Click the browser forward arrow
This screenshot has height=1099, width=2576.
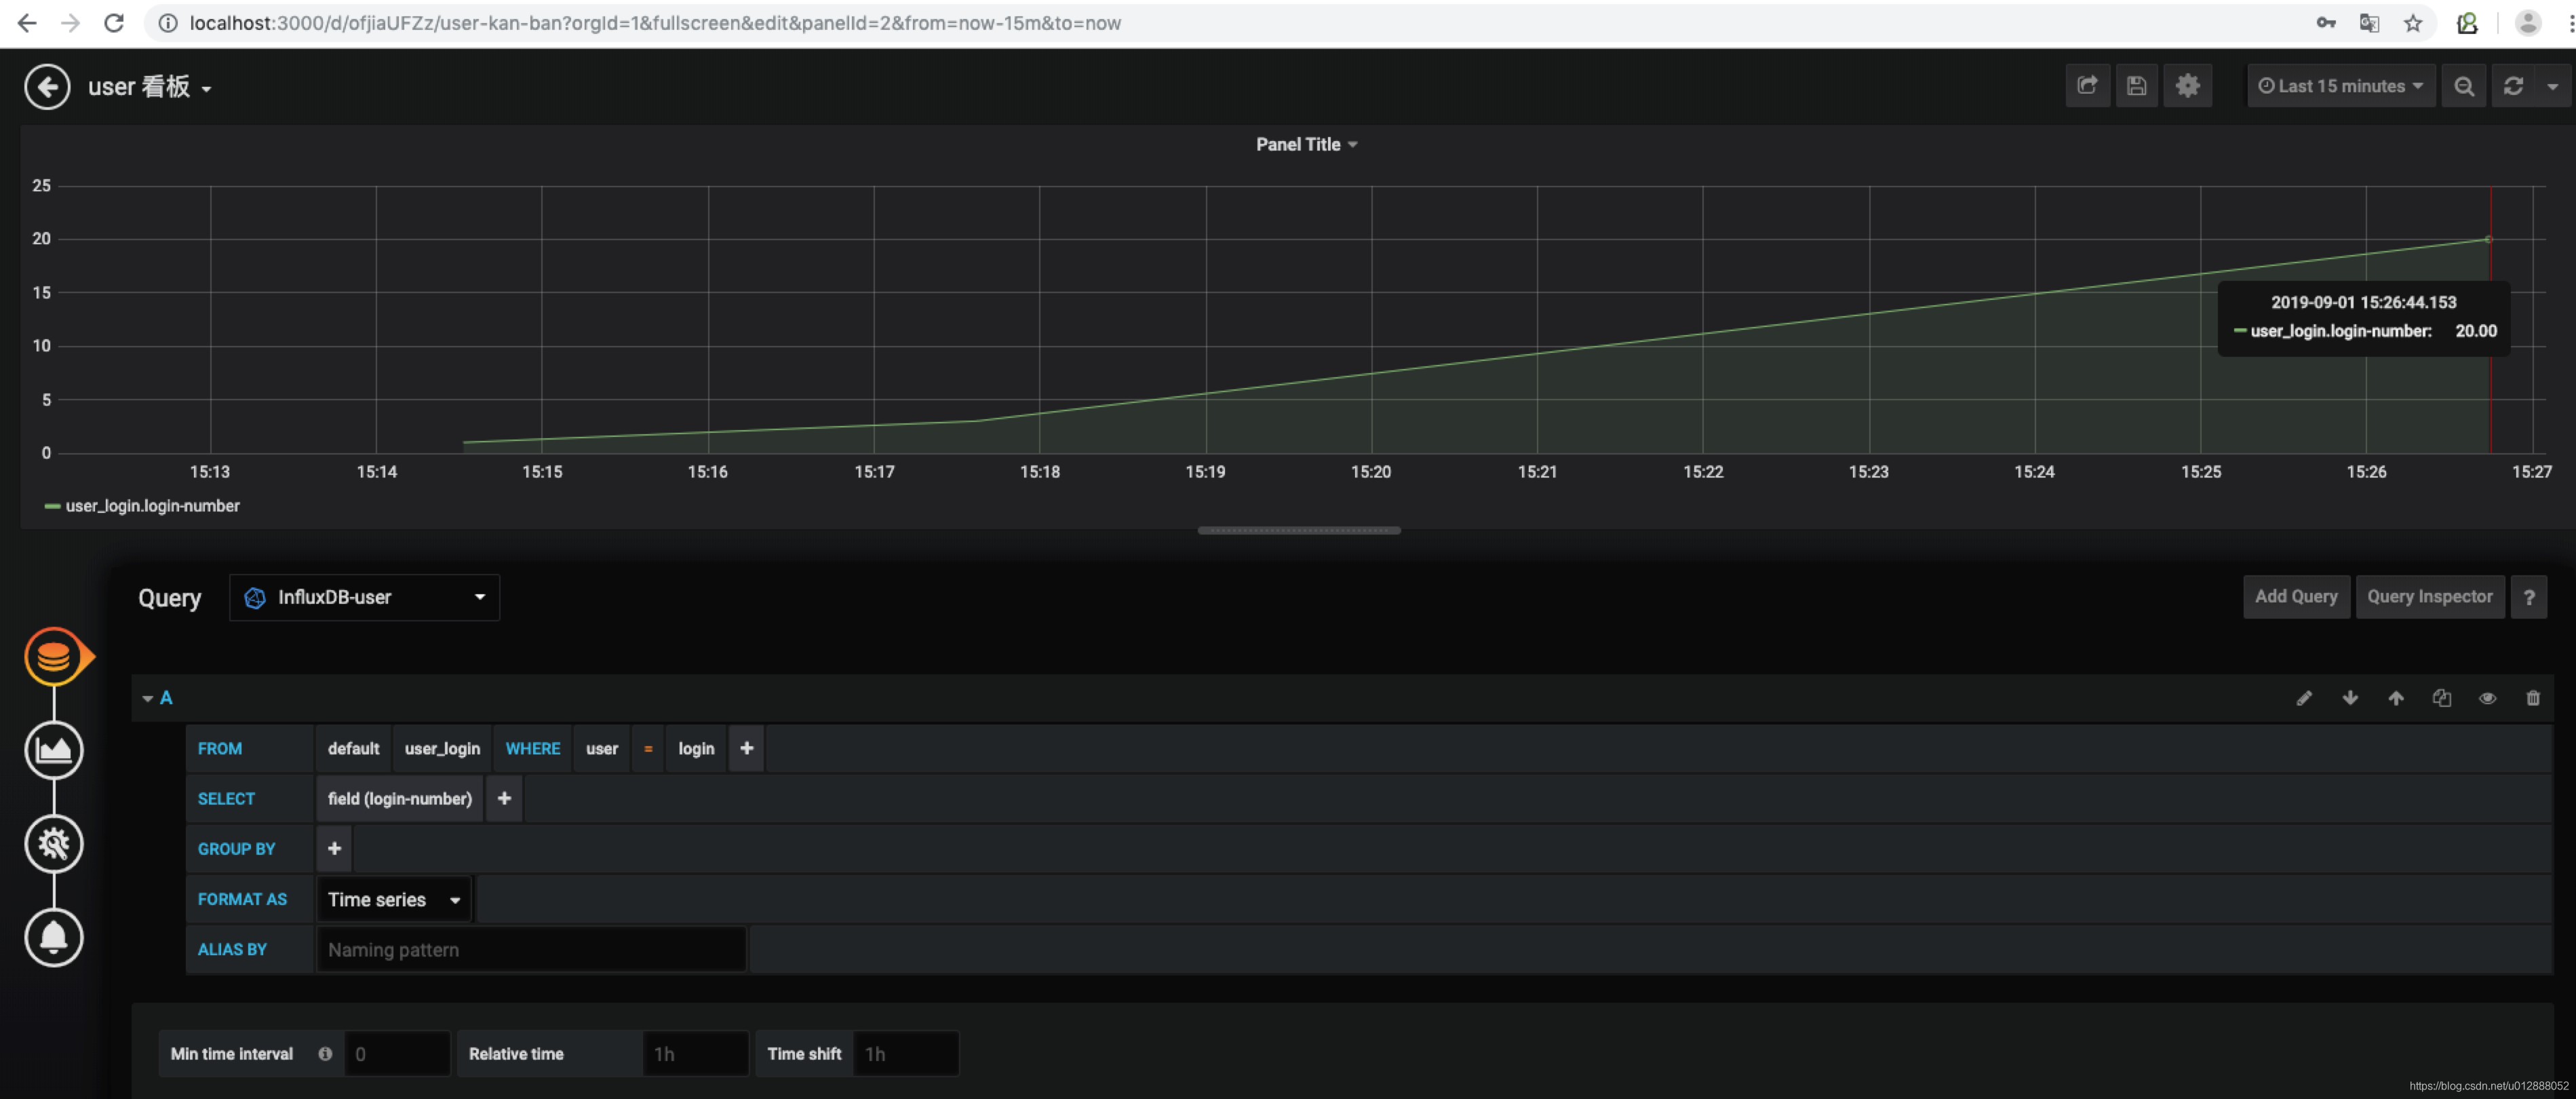click(x=70, y=23)
